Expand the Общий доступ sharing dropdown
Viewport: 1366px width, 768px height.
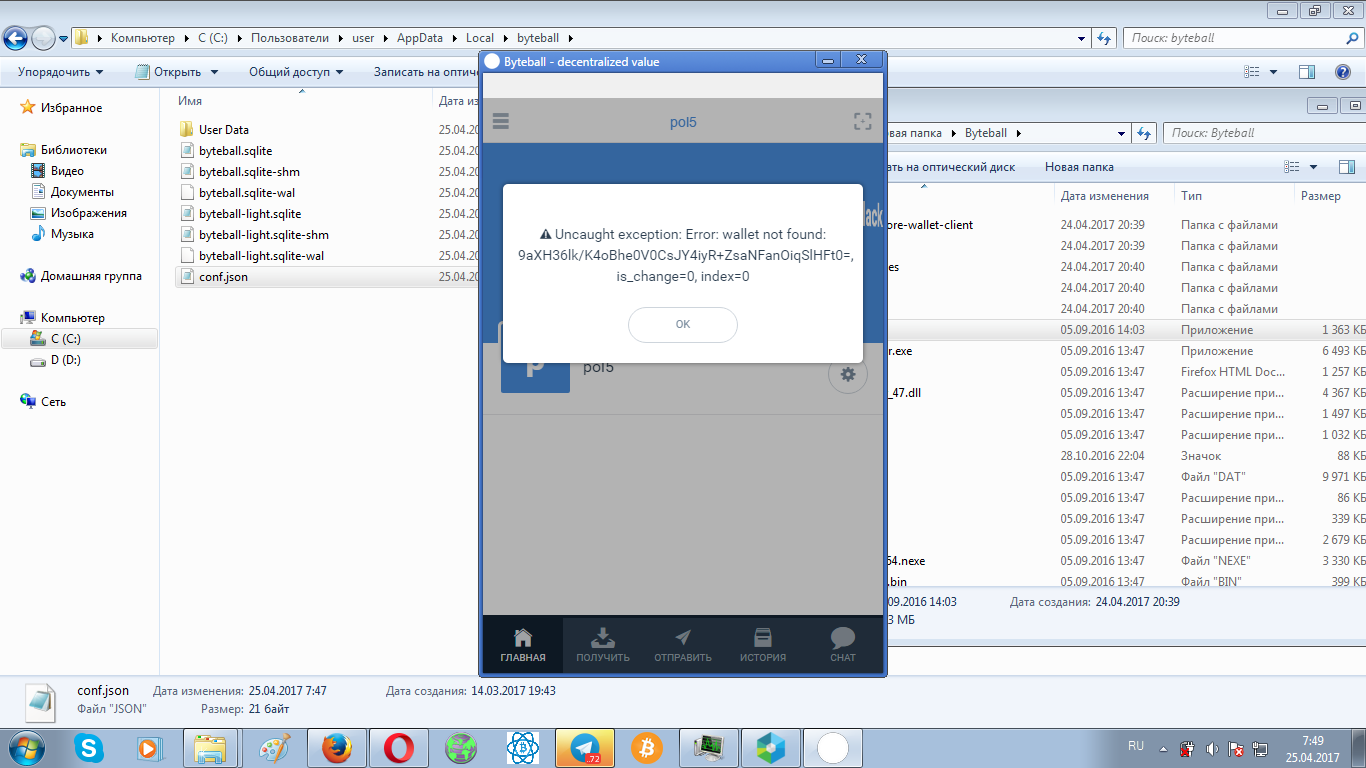click(295, 72)
